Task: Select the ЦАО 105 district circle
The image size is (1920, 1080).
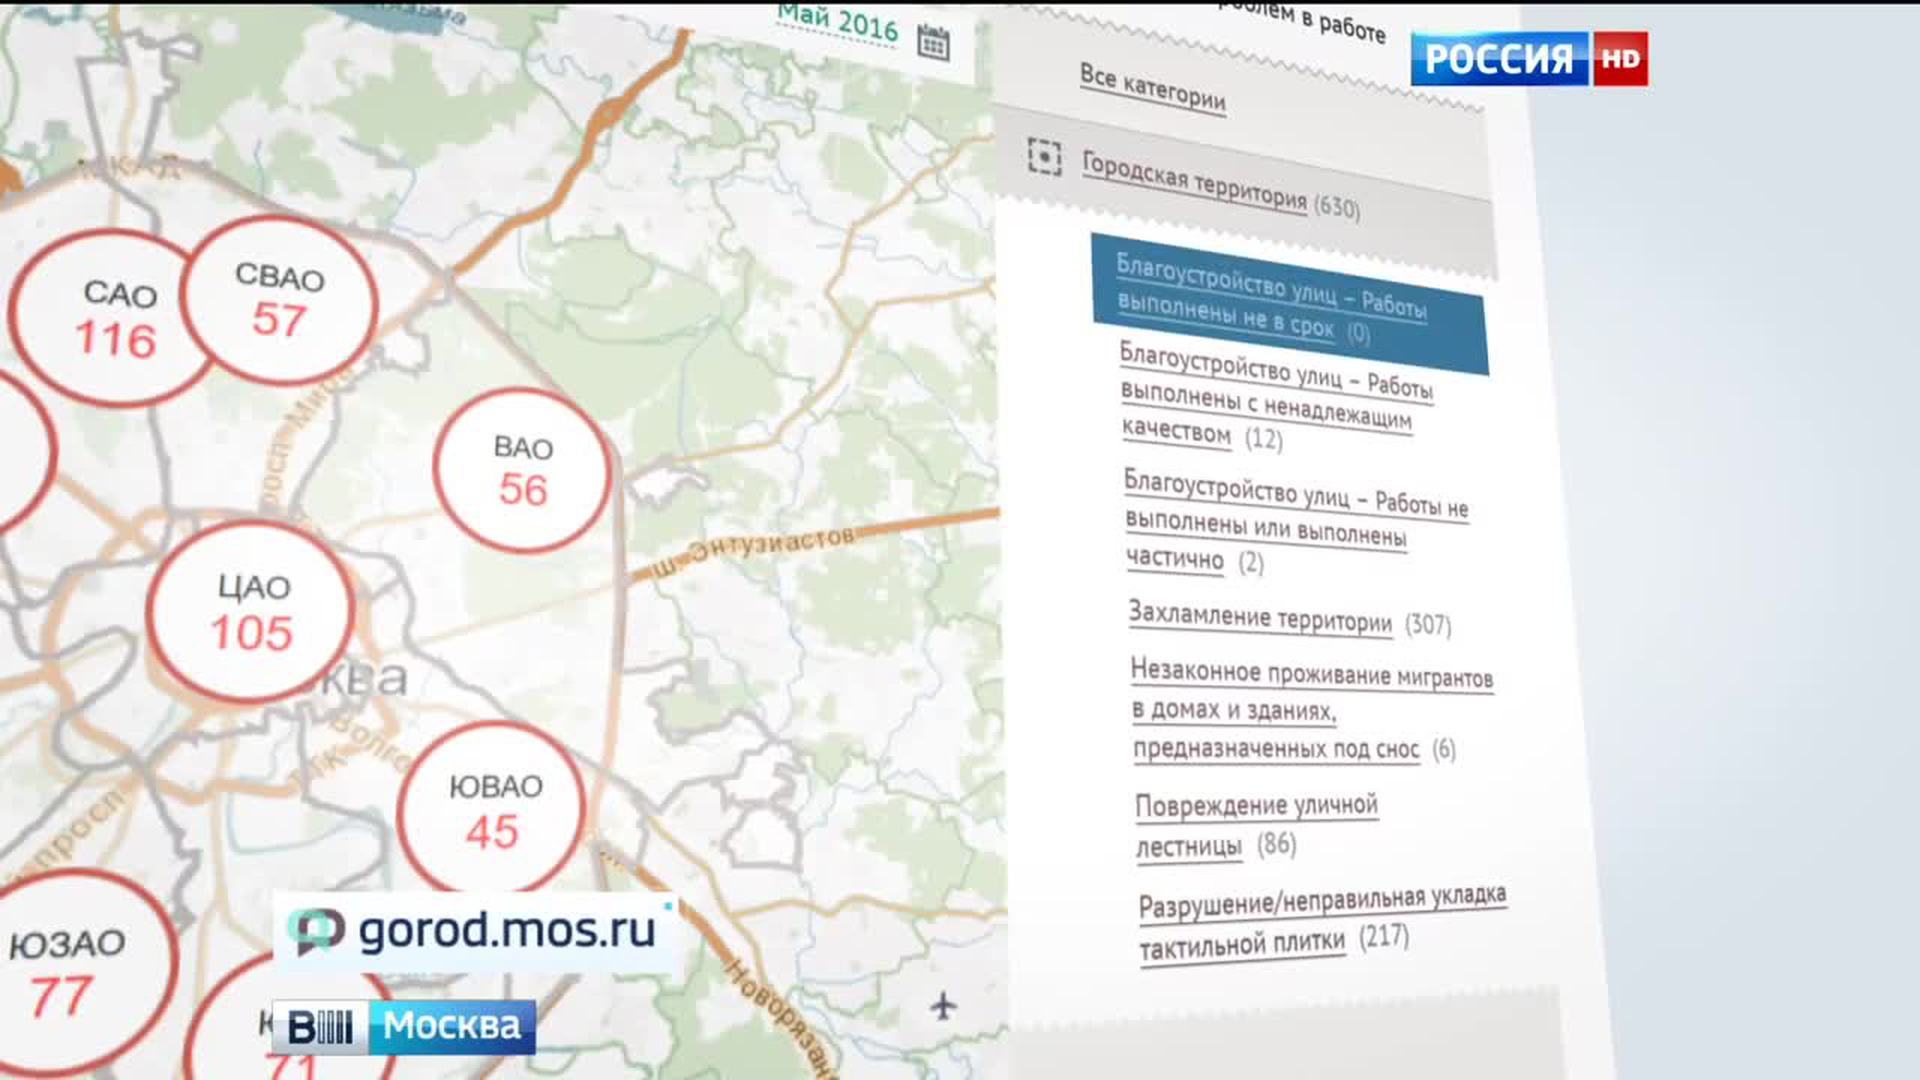Action: point(251,611)
